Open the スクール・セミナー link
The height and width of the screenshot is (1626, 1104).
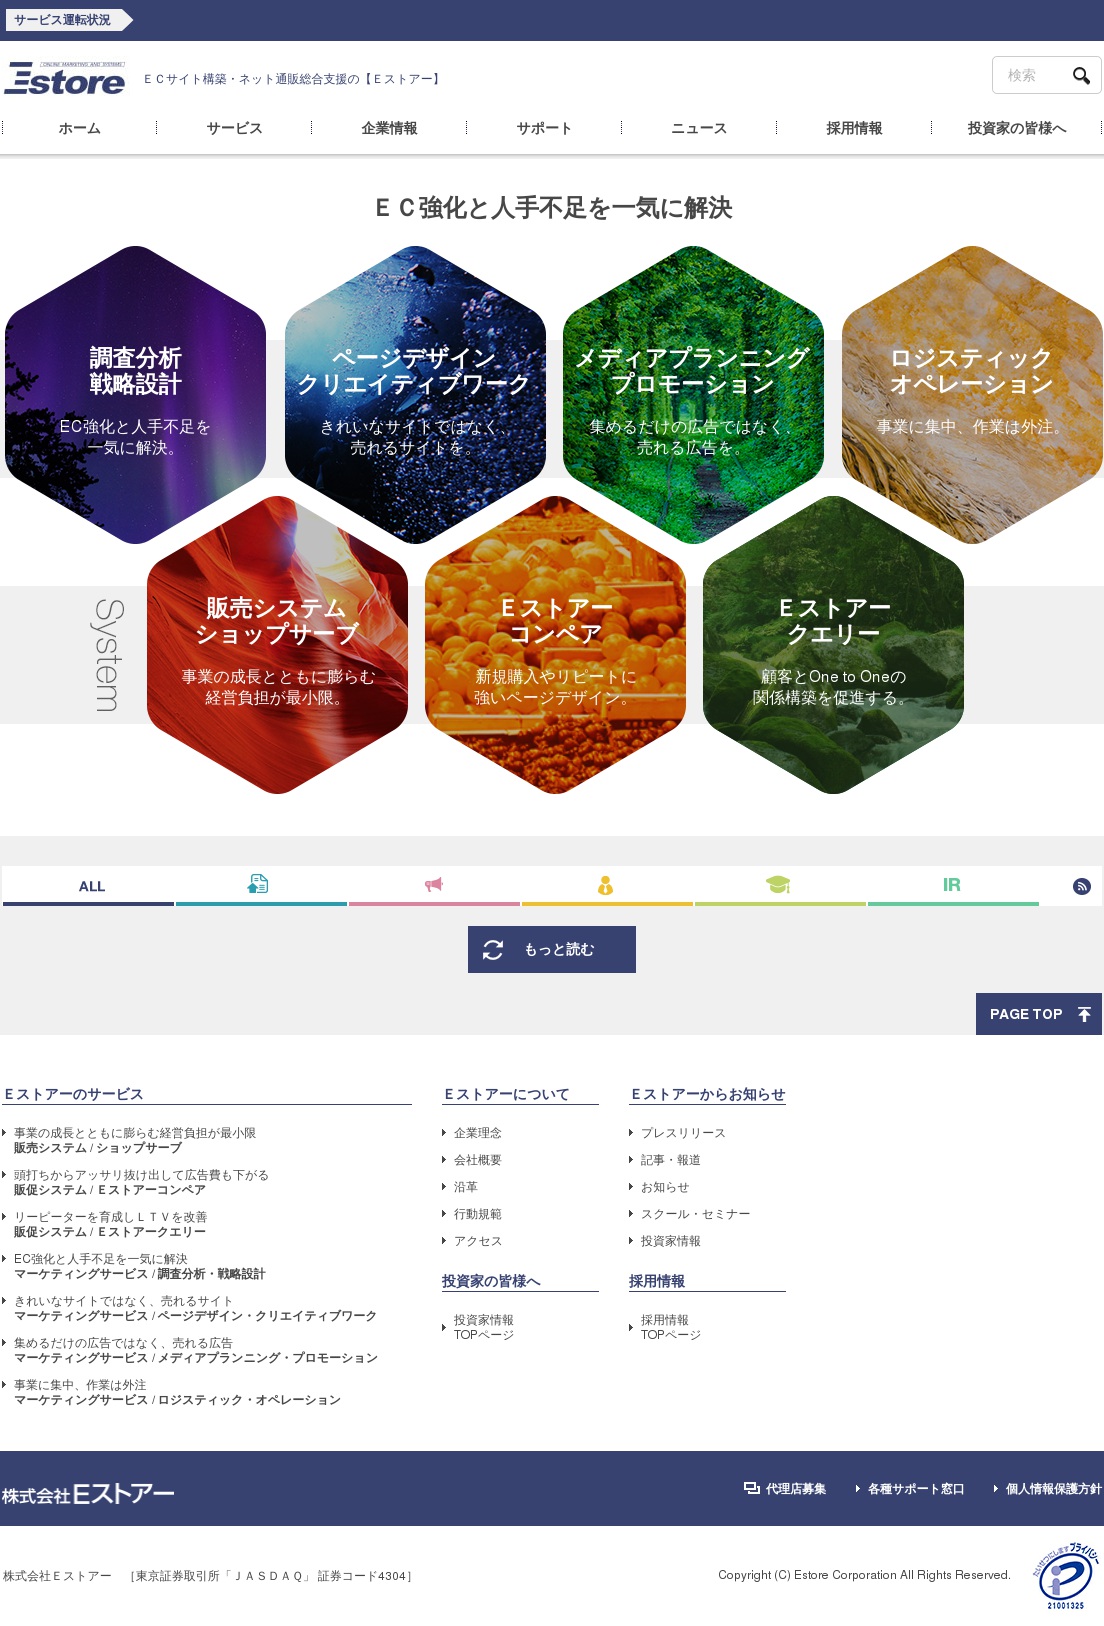pyautogui.click(x=695, y=1214)
